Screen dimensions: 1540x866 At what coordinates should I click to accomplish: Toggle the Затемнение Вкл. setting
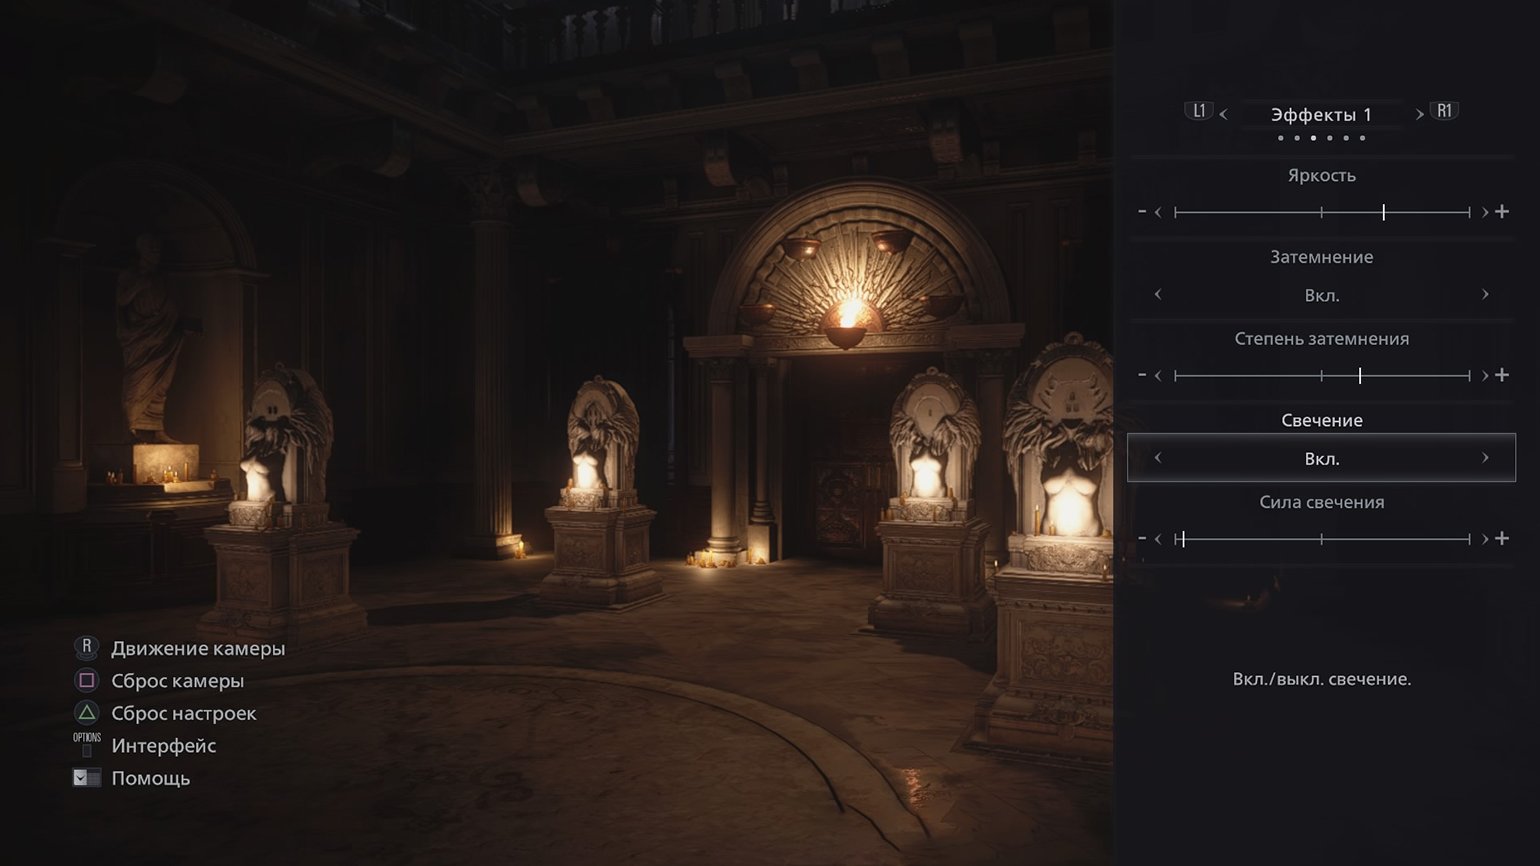coord(1321,295)
